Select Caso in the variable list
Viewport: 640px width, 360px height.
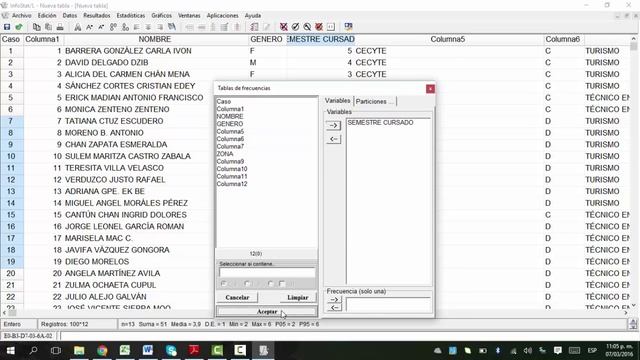coord(224,101)
